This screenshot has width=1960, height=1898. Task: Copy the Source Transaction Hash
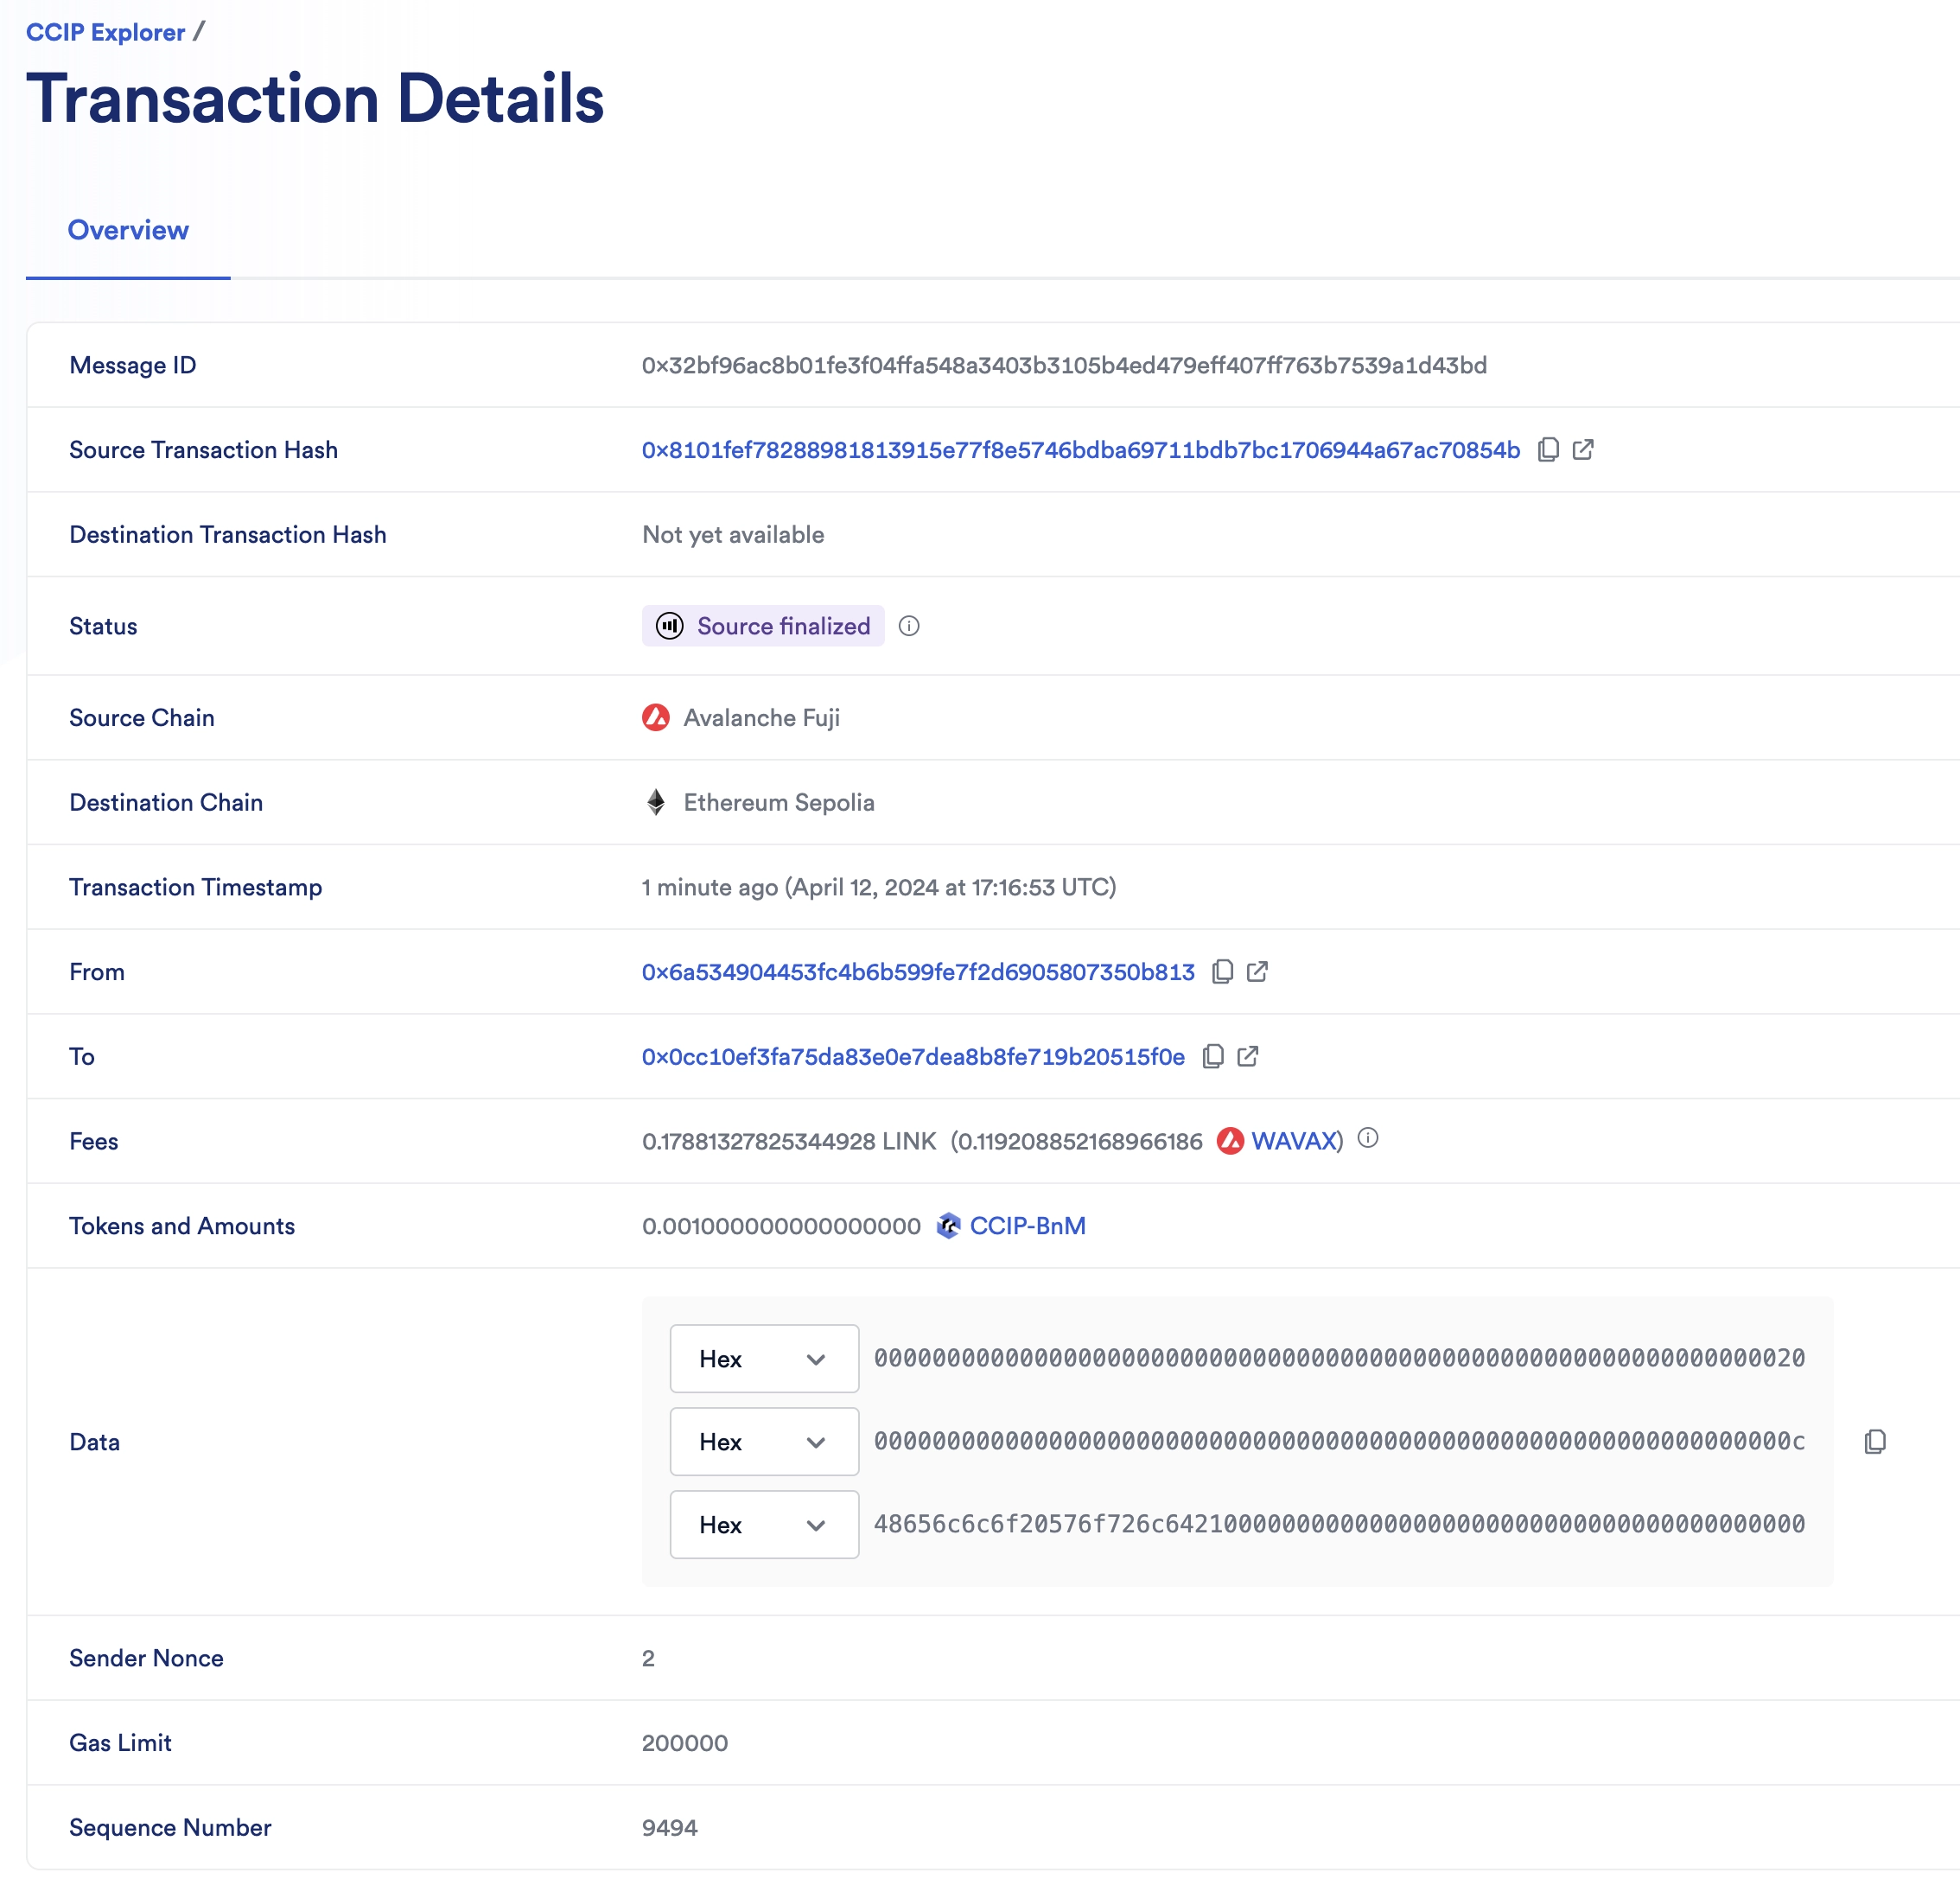(x=1548, y=450)
